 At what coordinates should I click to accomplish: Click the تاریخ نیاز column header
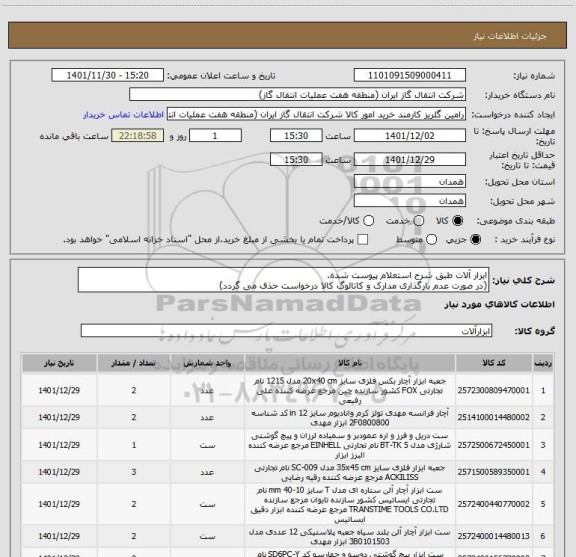click(59, 363)
